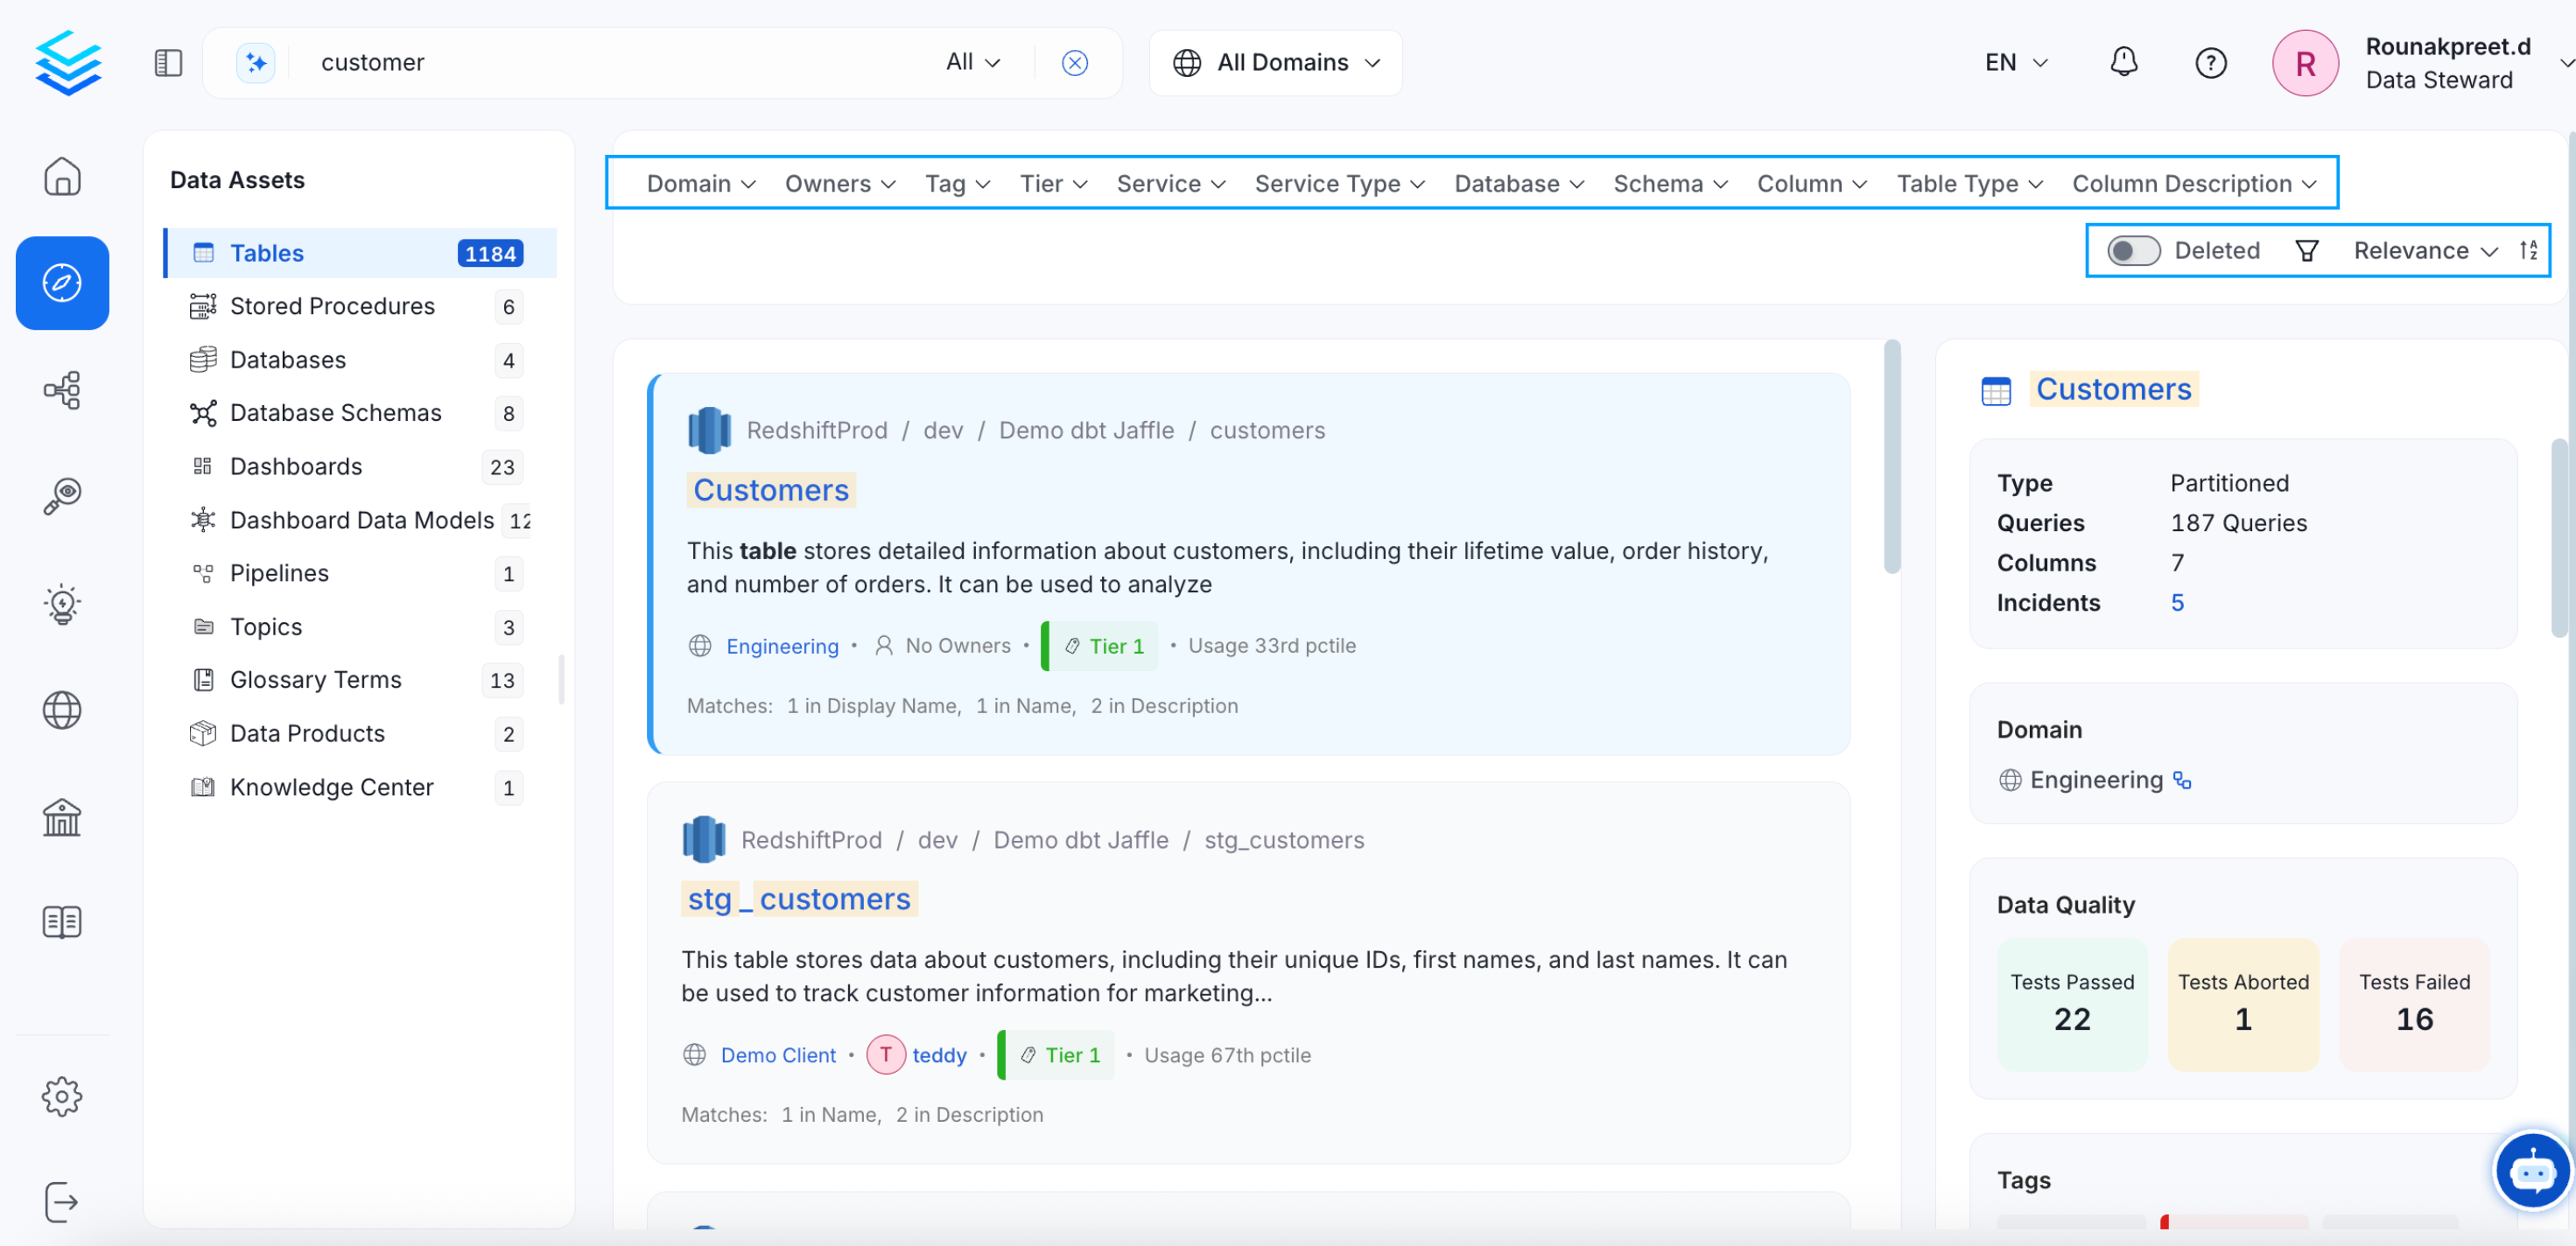2576x1246 pixels.
Task: Clear the search with X icon
Action: (1074, 63)
